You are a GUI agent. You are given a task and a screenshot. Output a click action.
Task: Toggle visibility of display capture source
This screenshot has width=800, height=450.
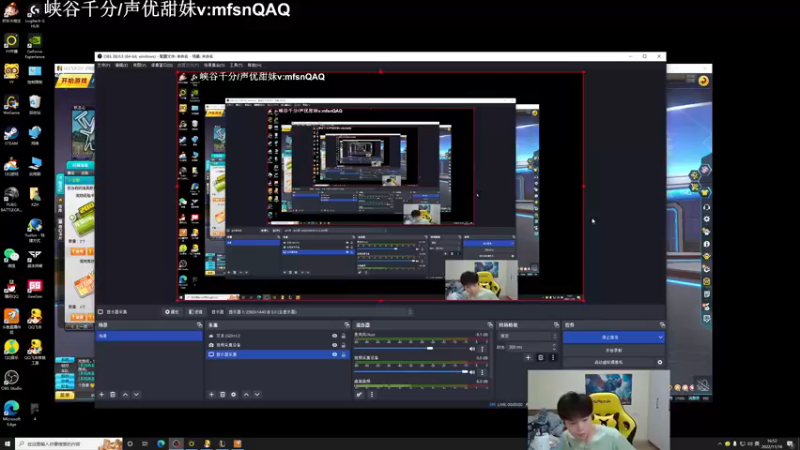click(335, 354)
